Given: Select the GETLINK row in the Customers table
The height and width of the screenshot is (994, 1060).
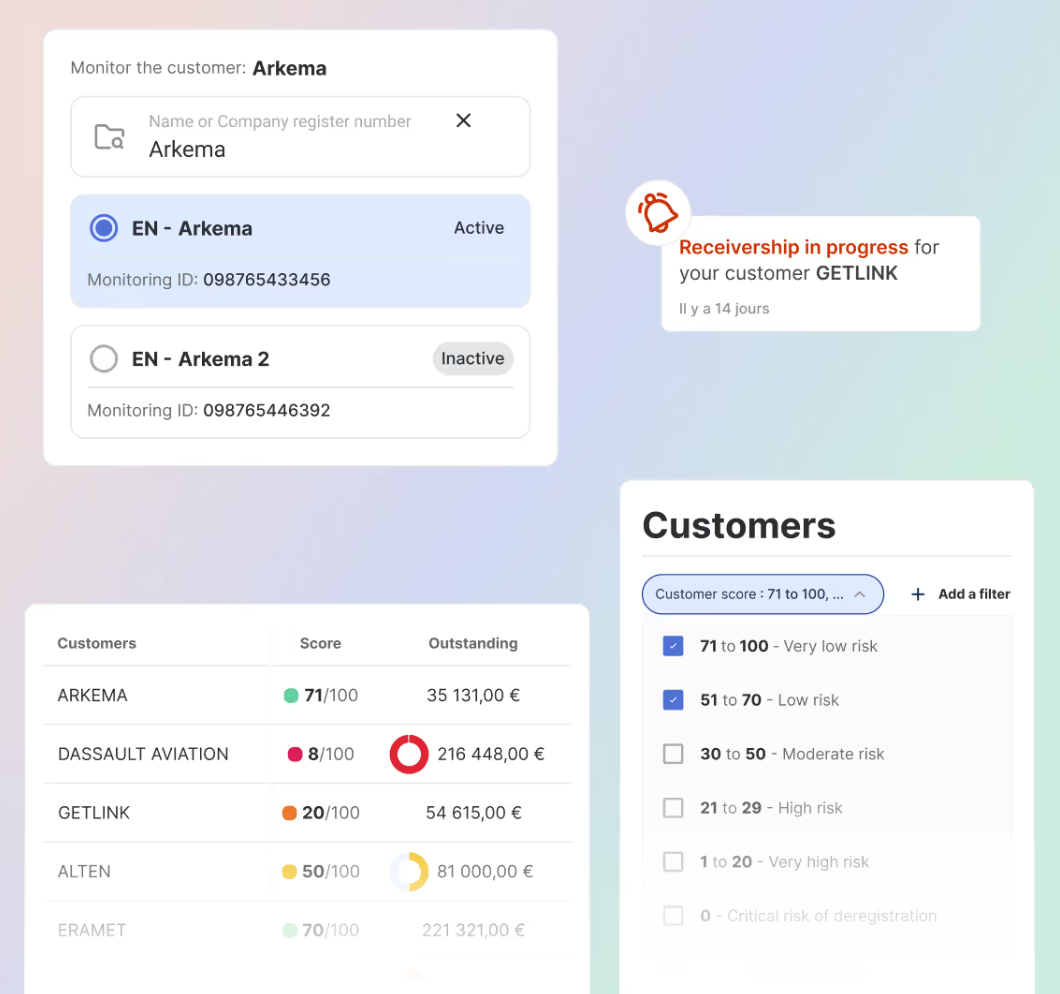Looking at the screenshot, I should point(93,812).
